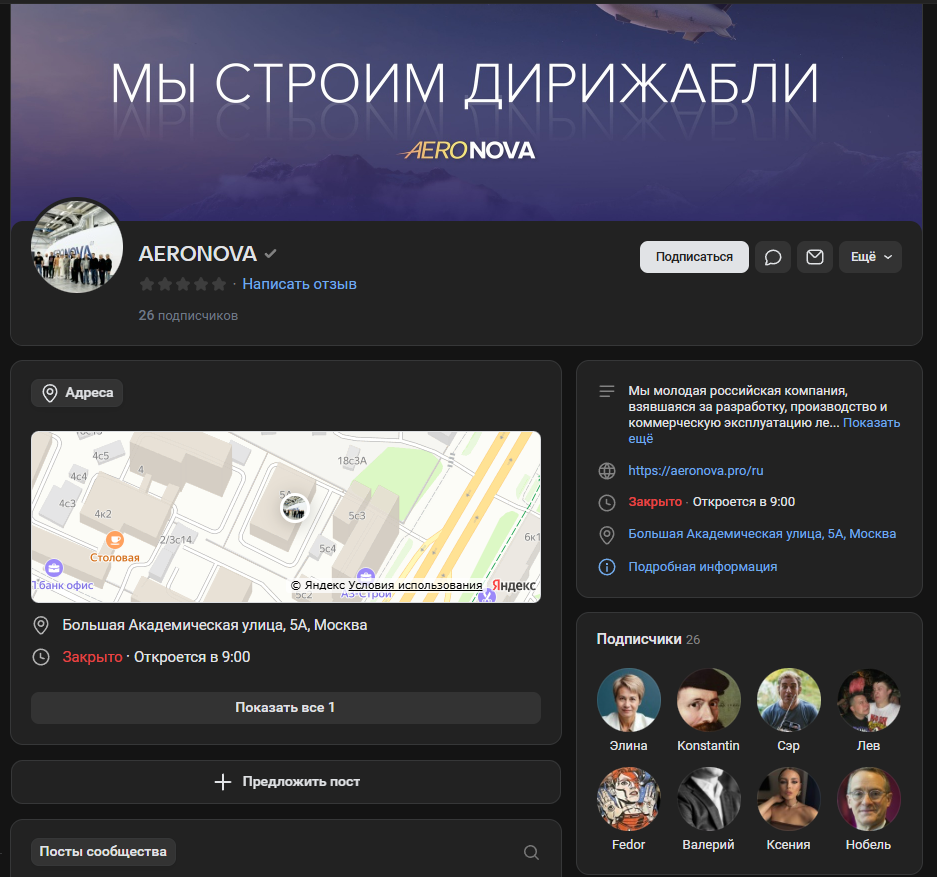Click the Яндекс logo on map

click(513, 585)
